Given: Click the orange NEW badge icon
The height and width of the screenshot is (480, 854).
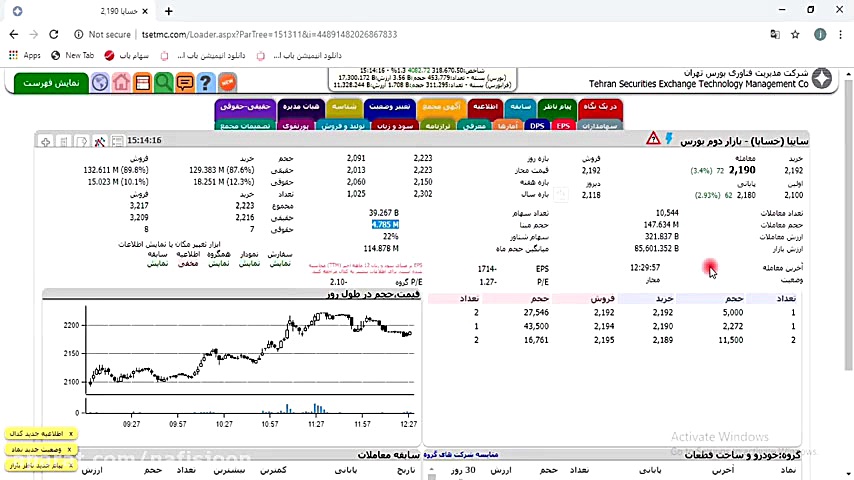Looking at the screenshot, I should pyautogui.click(x=227, y=83).
